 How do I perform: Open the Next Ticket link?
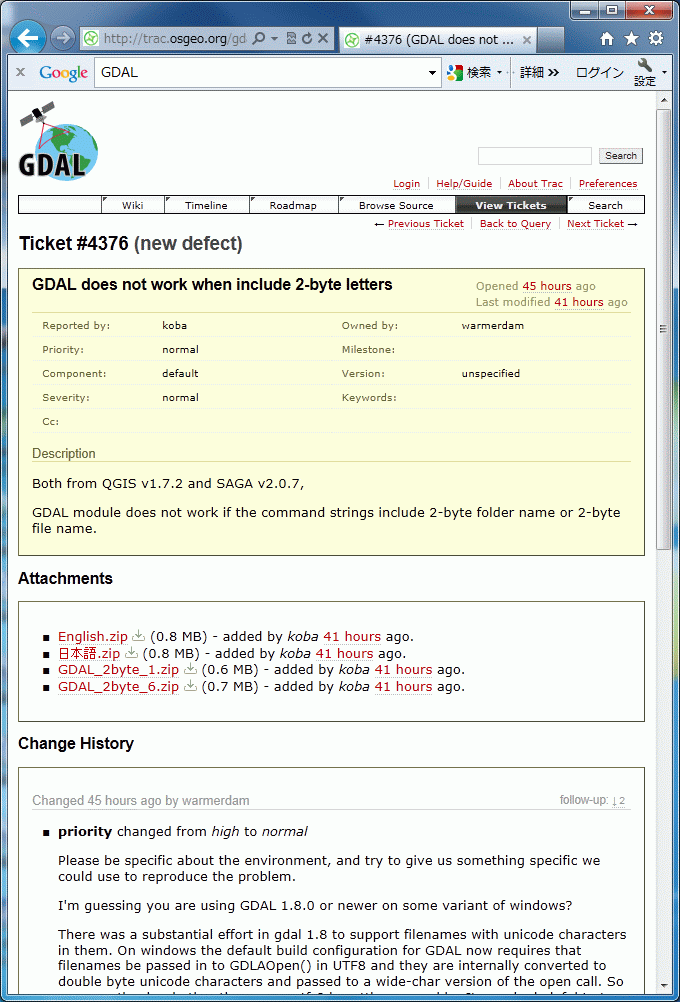(595, 224)
